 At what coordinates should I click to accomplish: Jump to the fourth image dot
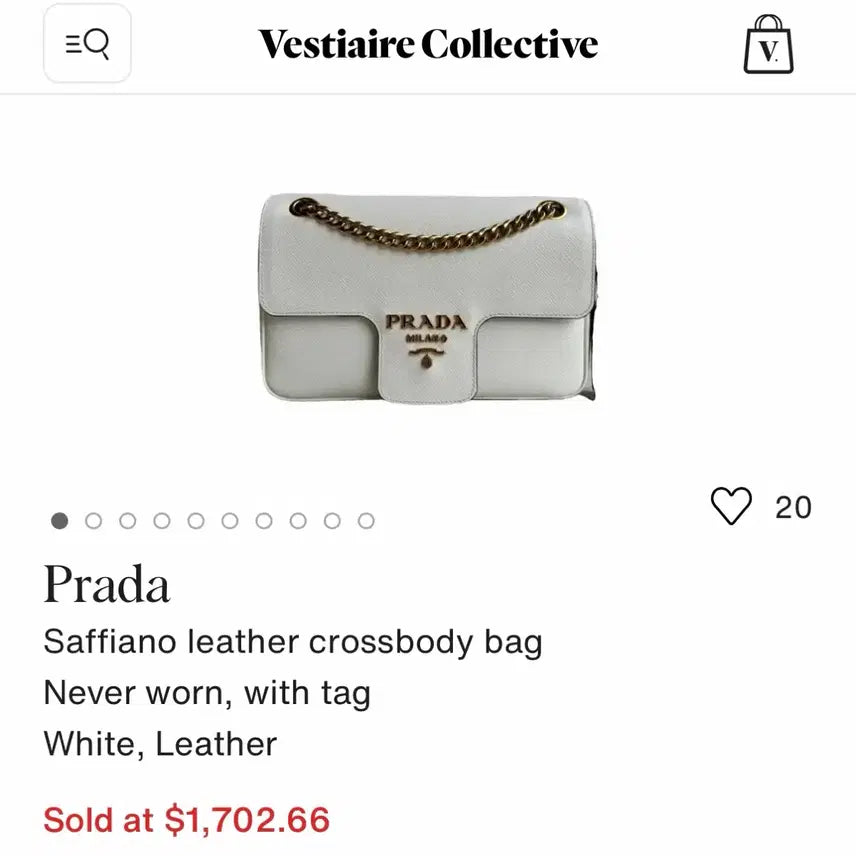click(x=162, y=521)
